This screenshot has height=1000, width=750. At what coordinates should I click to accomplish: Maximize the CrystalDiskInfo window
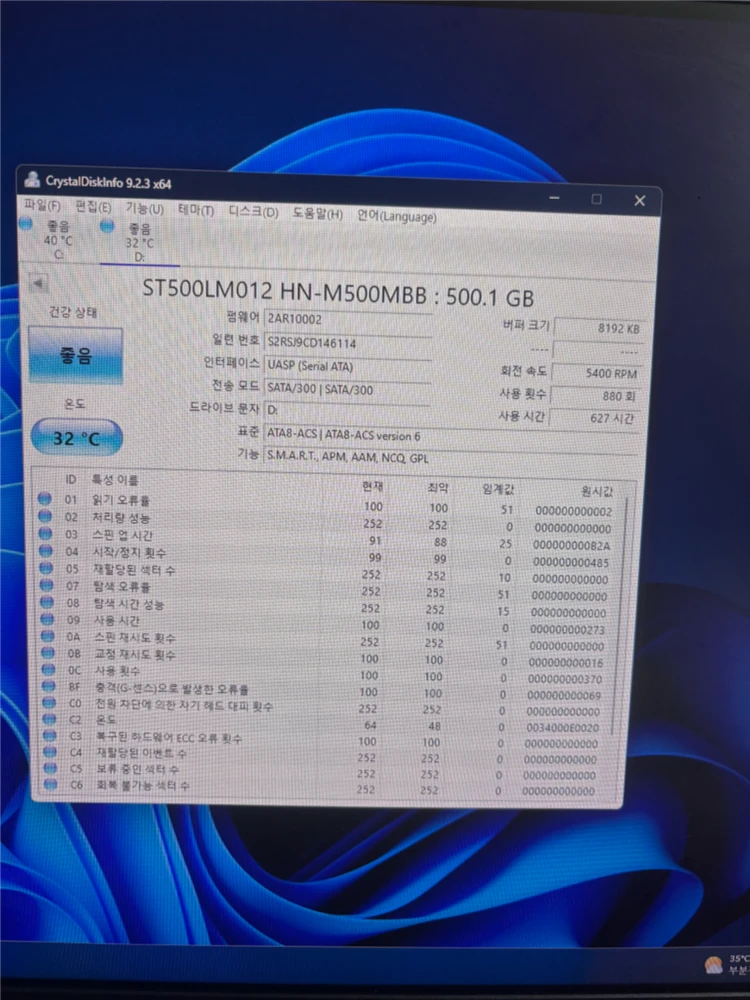click(x=596, y=199)
